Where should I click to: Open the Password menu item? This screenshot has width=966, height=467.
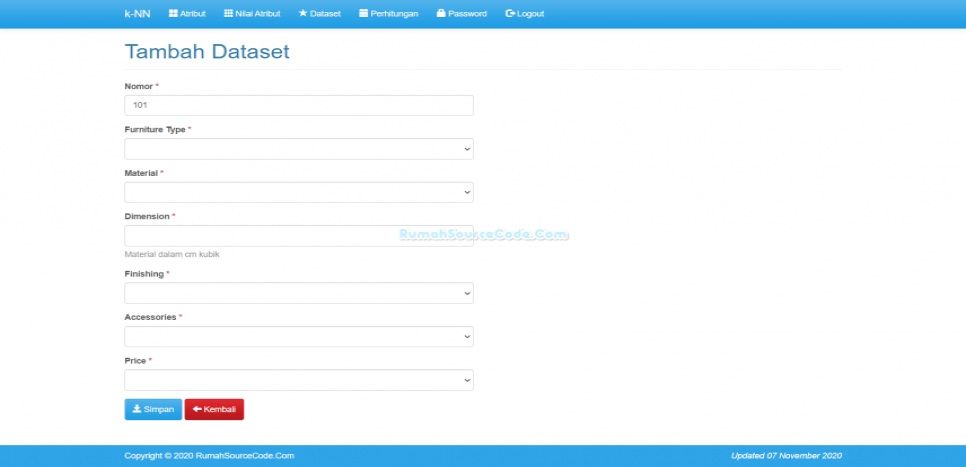coord(461,14)
